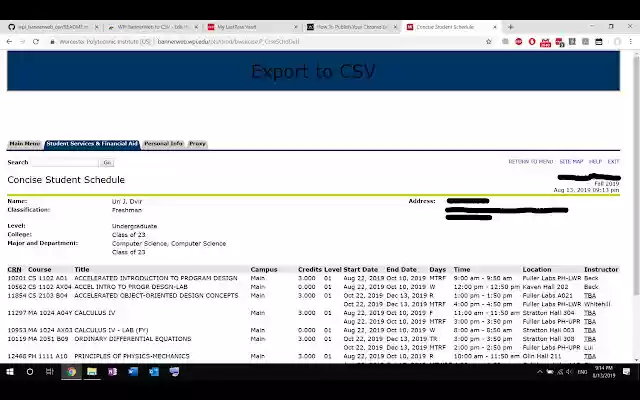
Task: Click the Search text field
Action: pos(65,162)
